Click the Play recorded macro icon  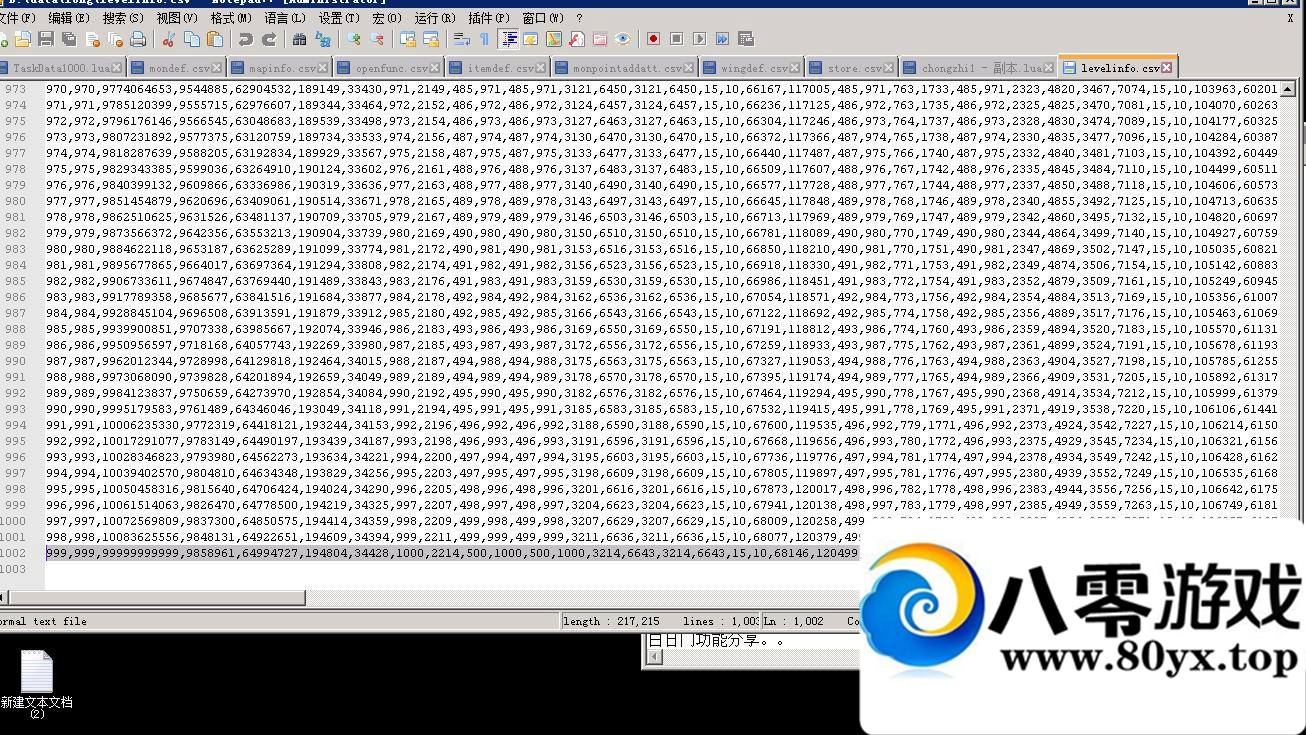coord(699,39)
